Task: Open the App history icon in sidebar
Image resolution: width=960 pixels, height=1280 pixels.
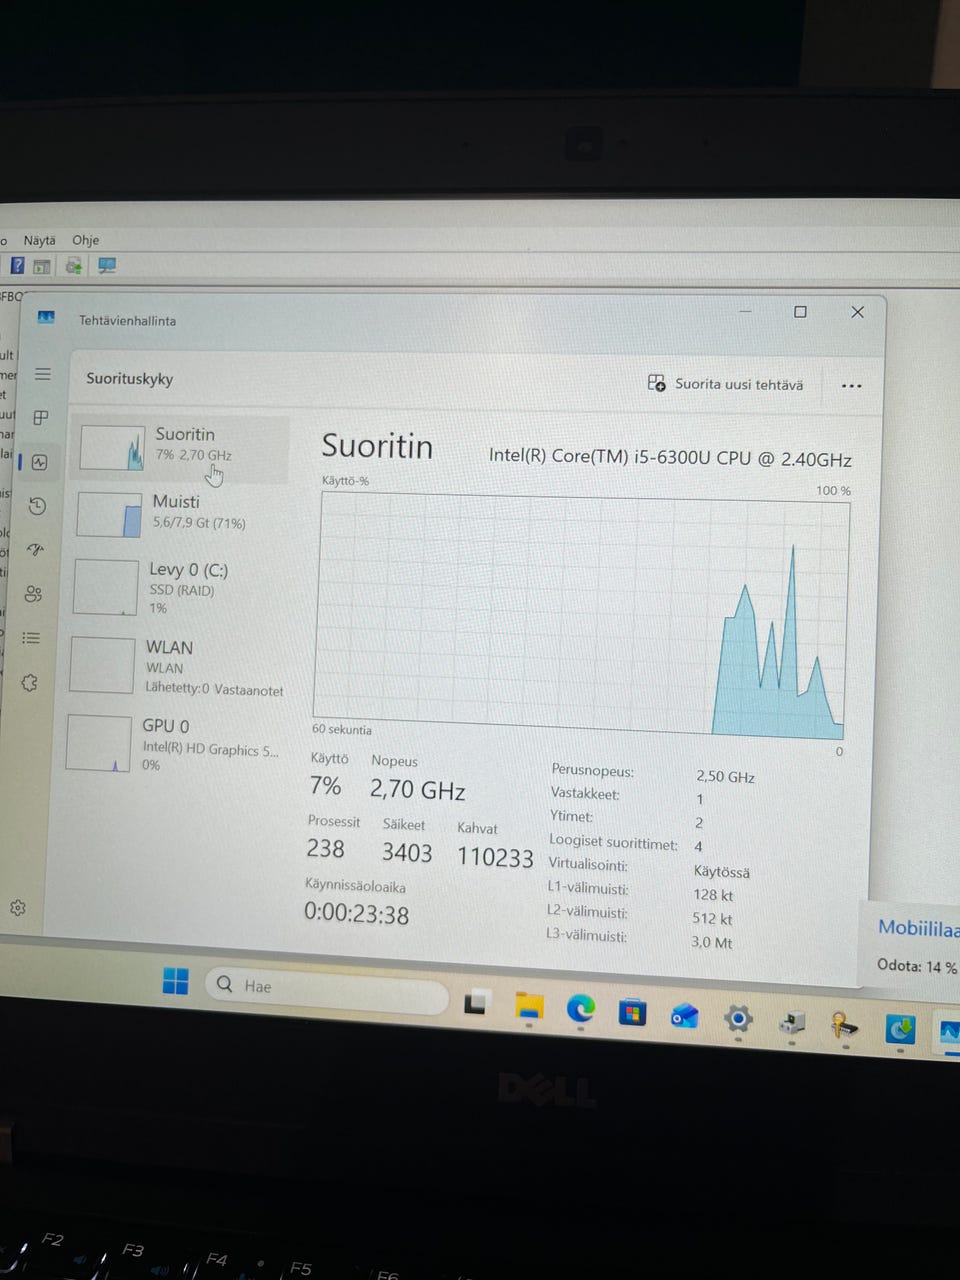Action: point(37,506)
